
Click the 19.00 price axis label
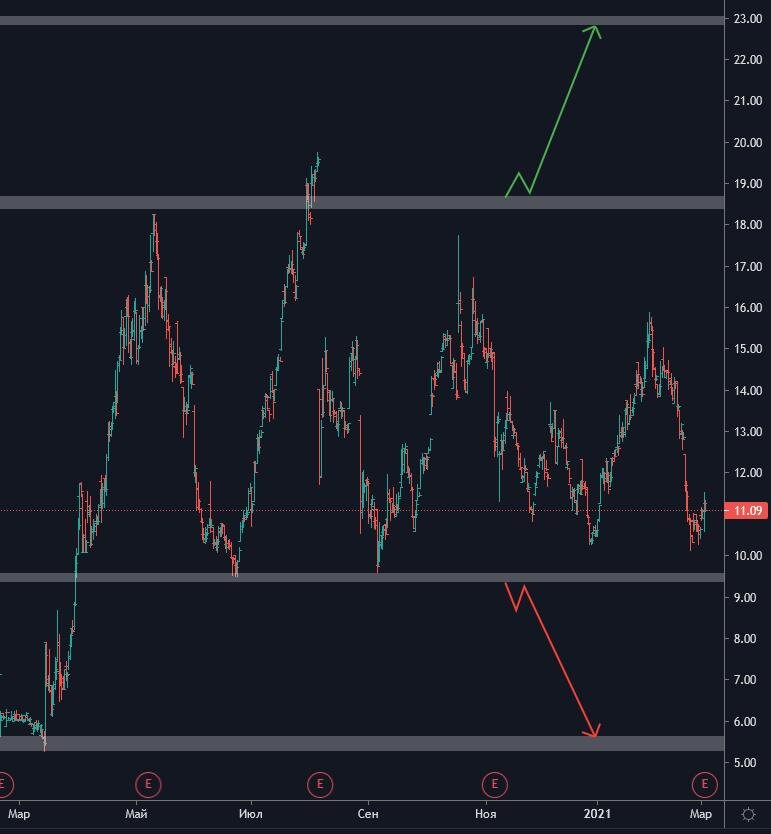[748, 184]
